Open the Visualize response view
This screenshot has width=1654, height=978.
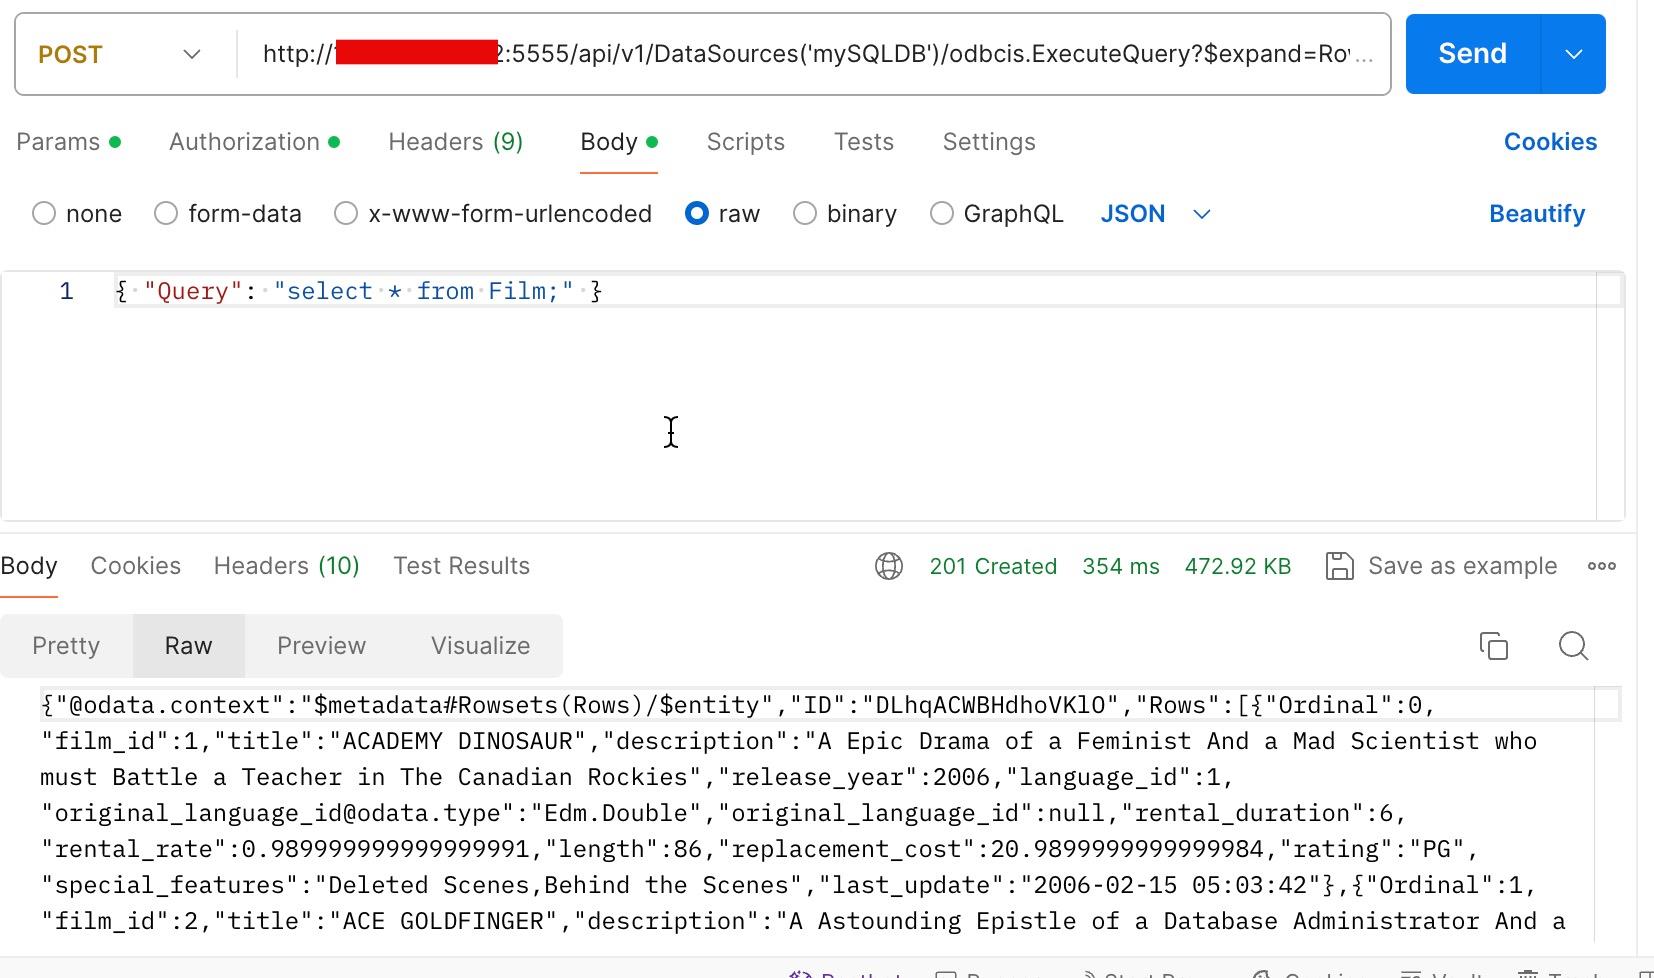481,646
